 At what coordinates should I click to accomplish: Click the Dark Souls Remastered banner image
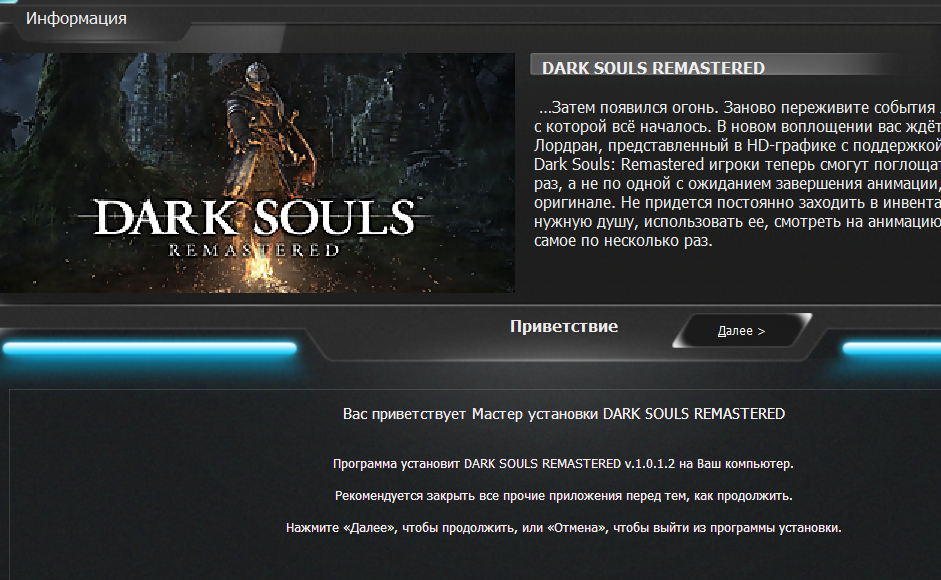[257, 173]
